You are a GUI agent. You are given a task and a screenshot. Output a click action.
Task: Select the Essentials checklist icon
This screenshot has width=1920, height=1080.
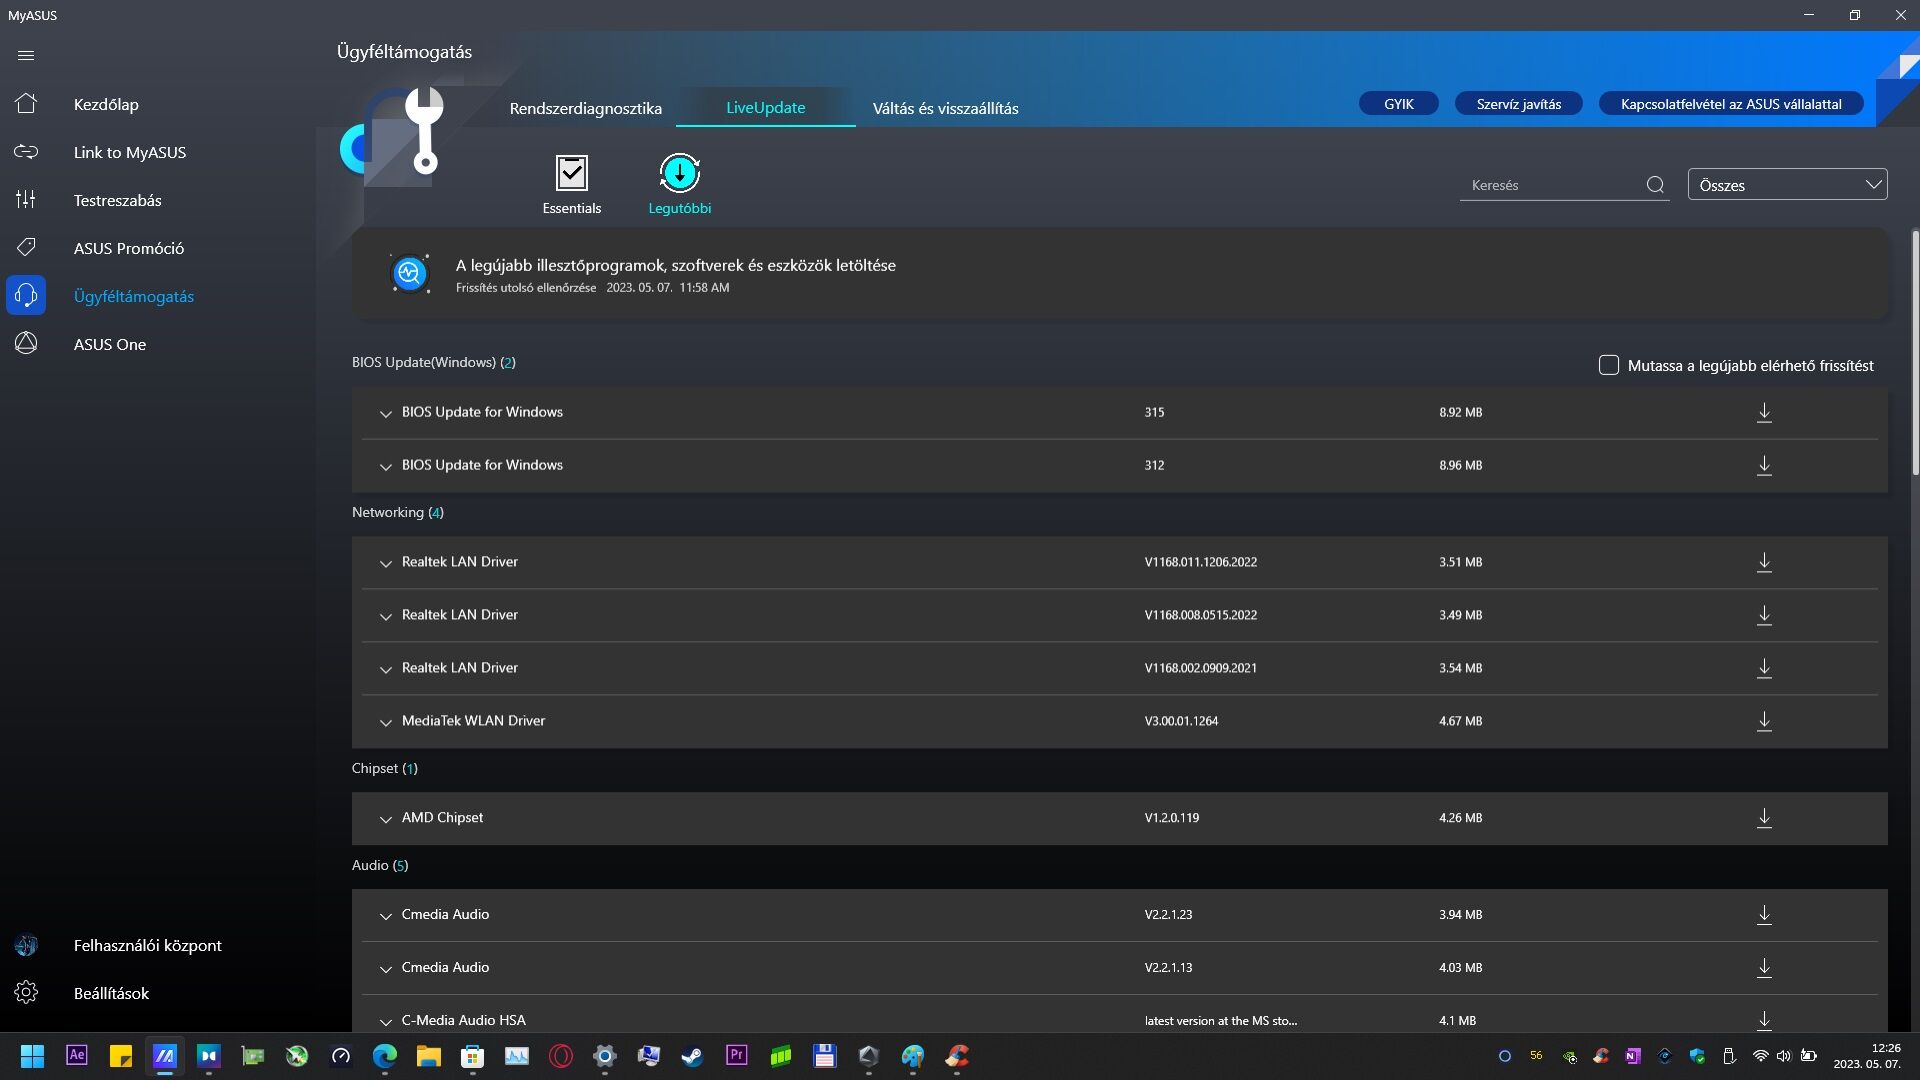click(x=572, y=173)
